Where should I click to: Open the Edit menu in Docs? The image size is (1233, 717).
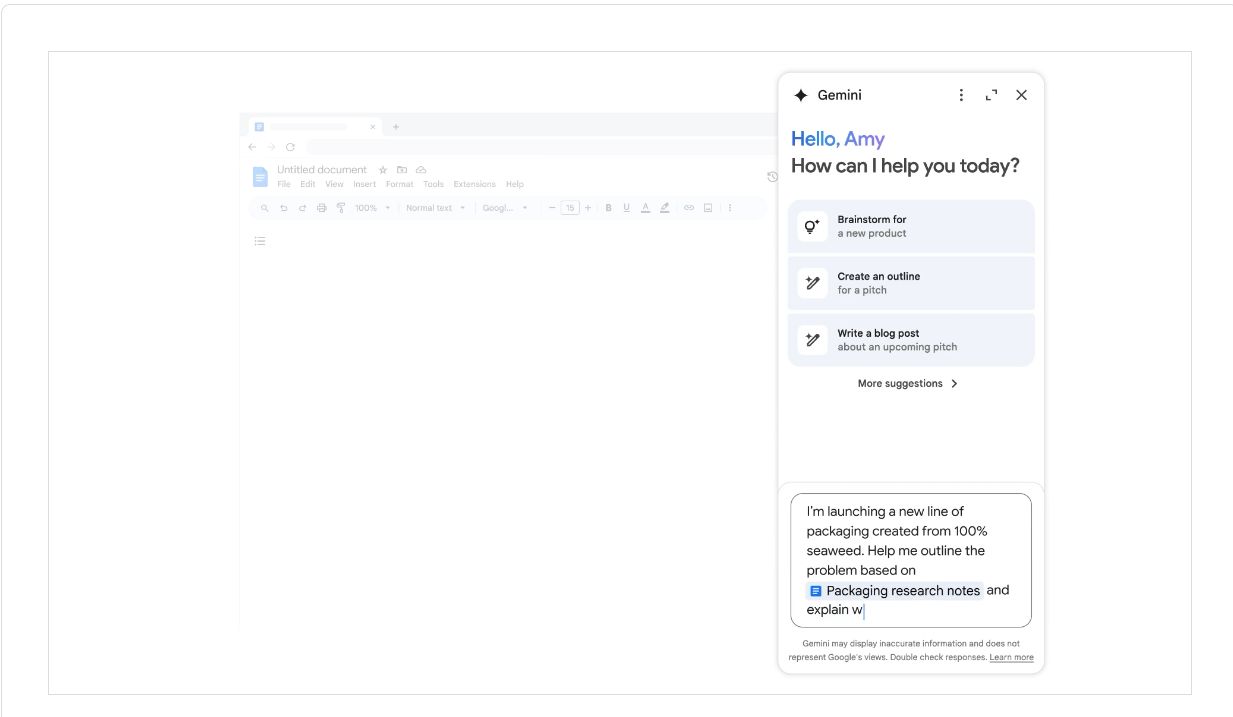308,184
